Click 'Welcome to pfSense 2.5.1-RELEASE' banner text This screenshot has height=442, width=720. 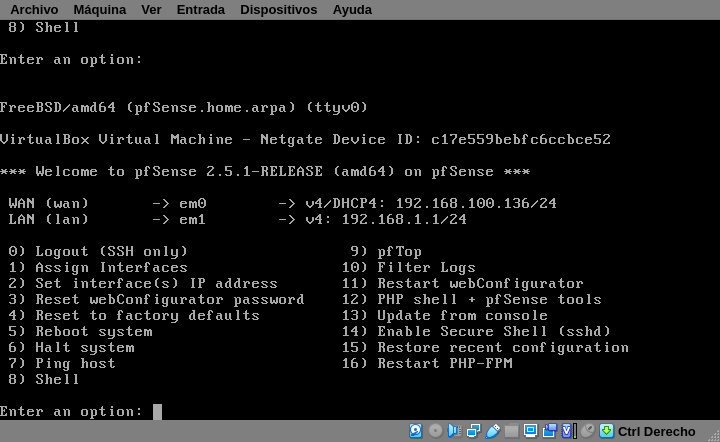click(180, 172)
